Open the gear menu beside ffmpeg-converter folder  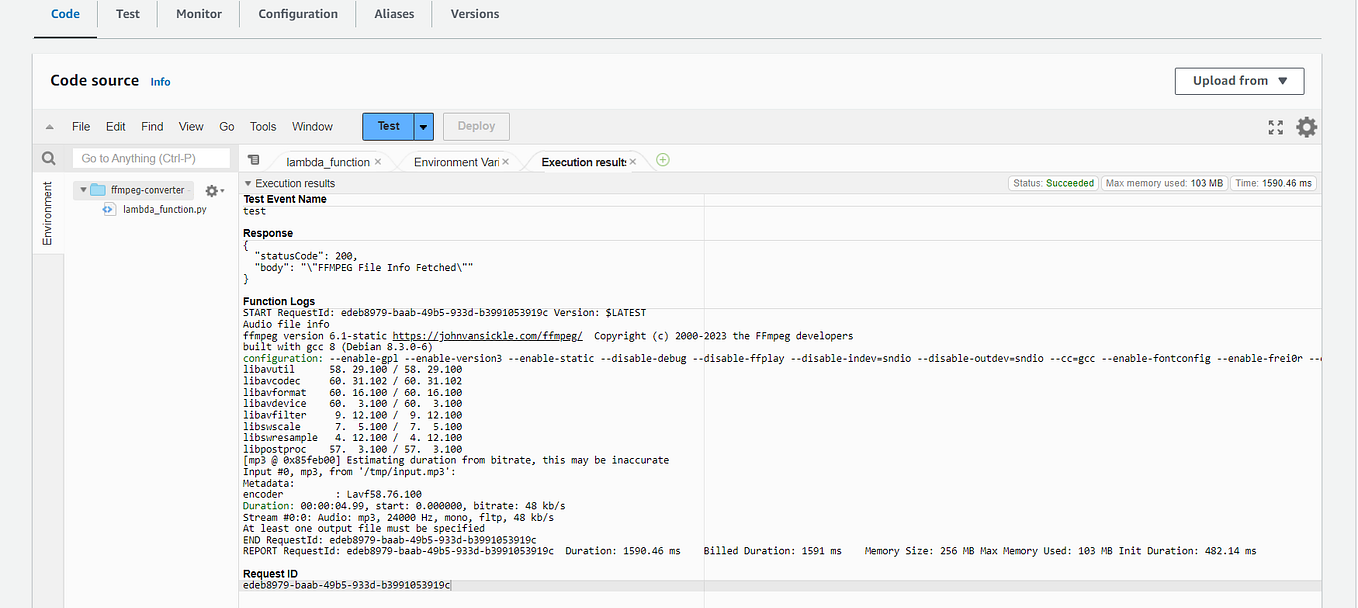[213, 190]
